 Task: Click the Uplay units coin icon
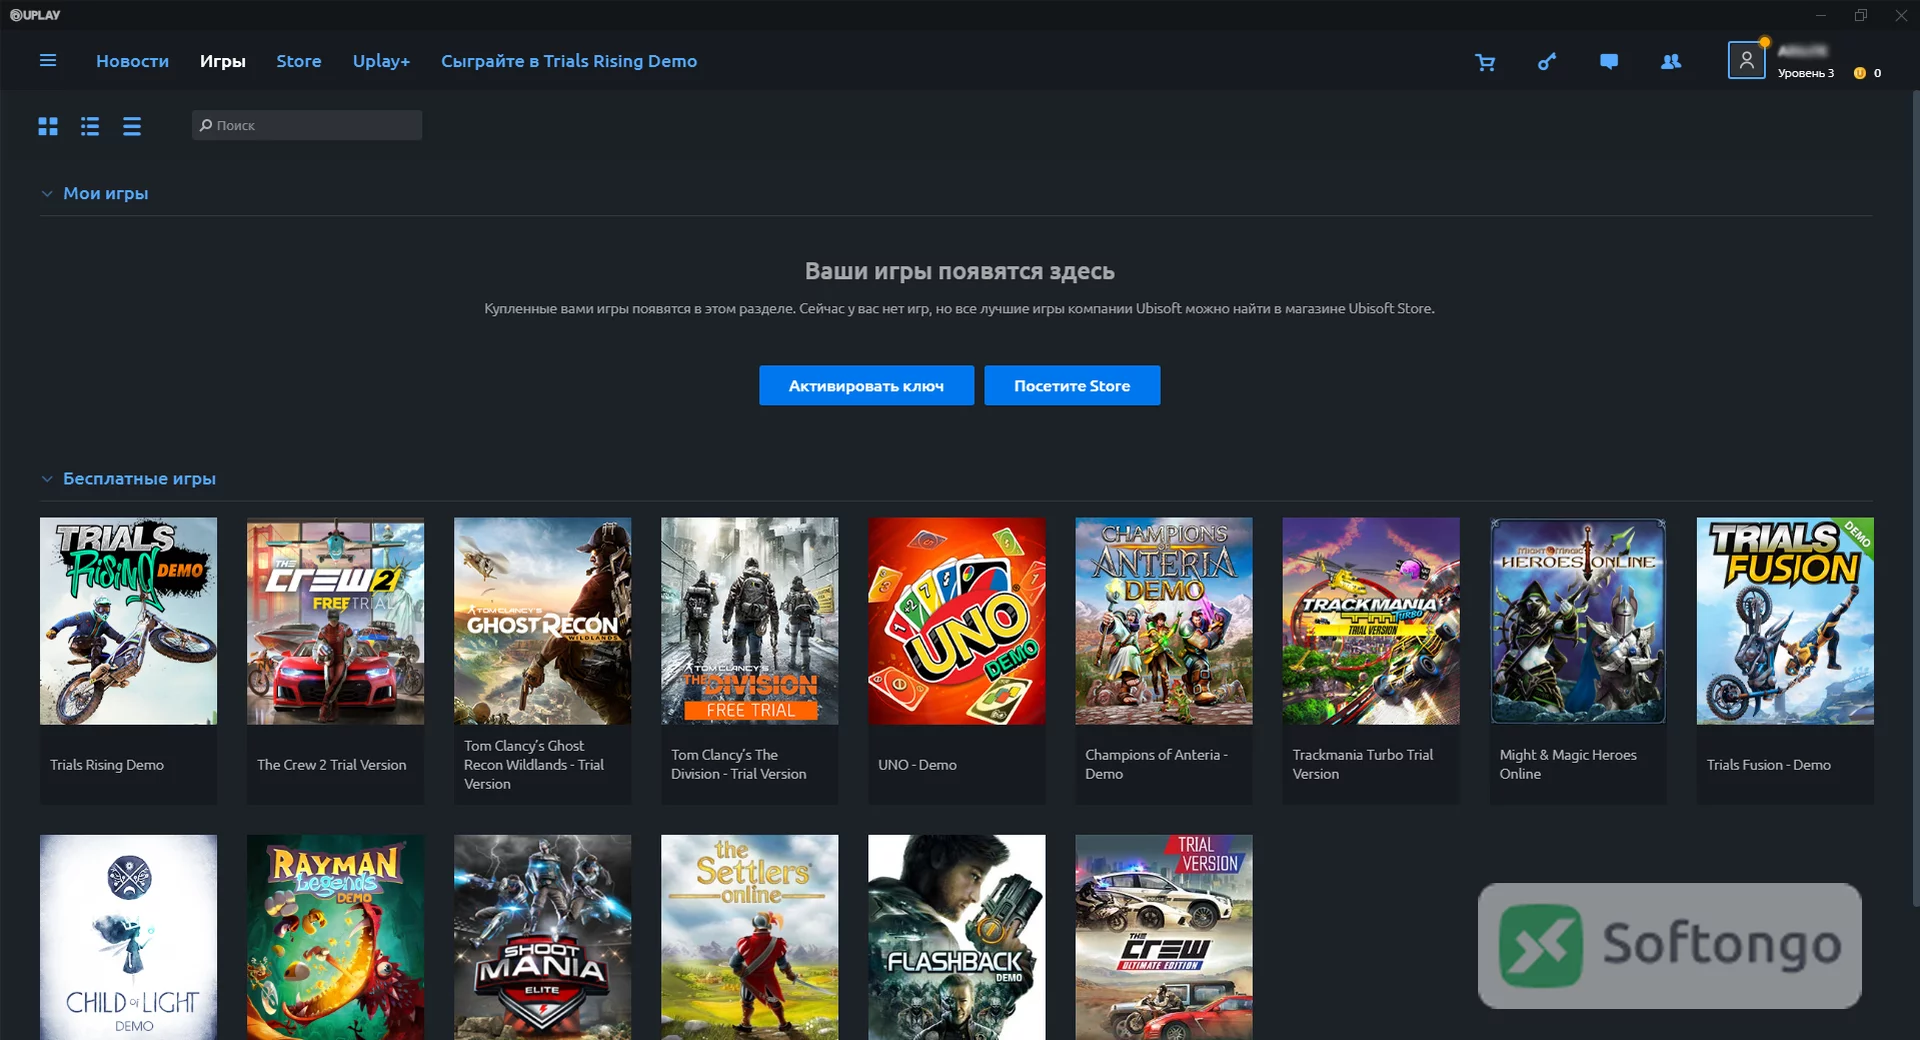click(x=1860, y=73)
